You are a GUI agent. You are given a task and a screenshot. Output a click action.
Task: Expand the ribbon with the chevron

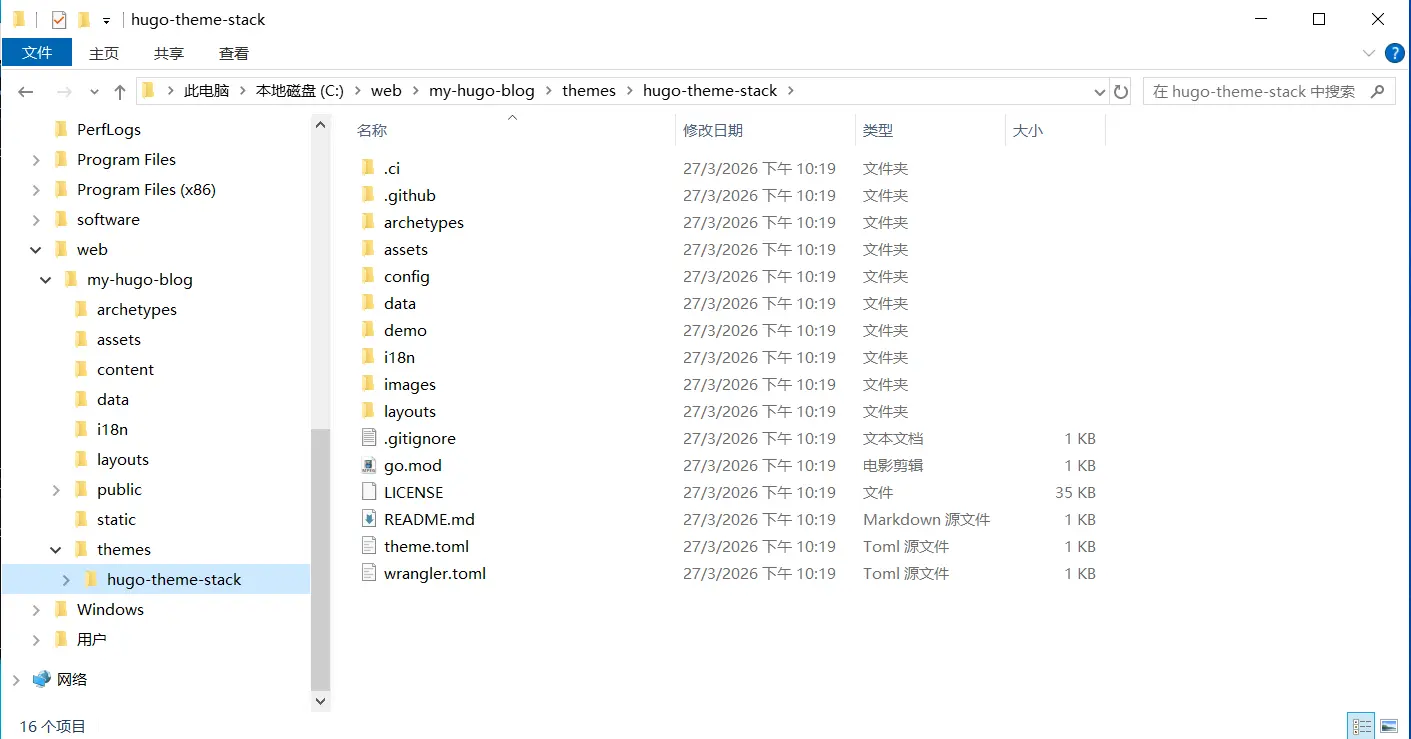tap(1369, 53)
